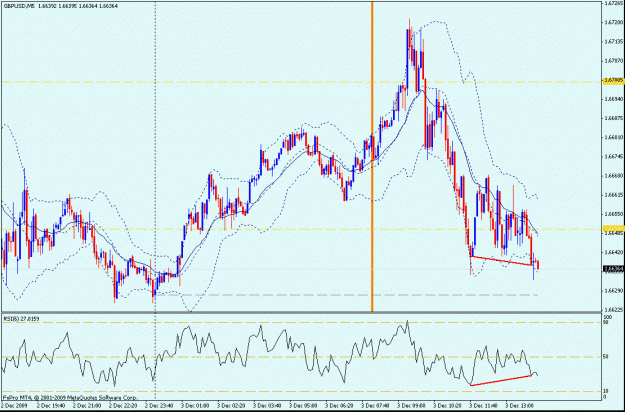Select the upper yellow dashed horizontal line

pos(301,82)
